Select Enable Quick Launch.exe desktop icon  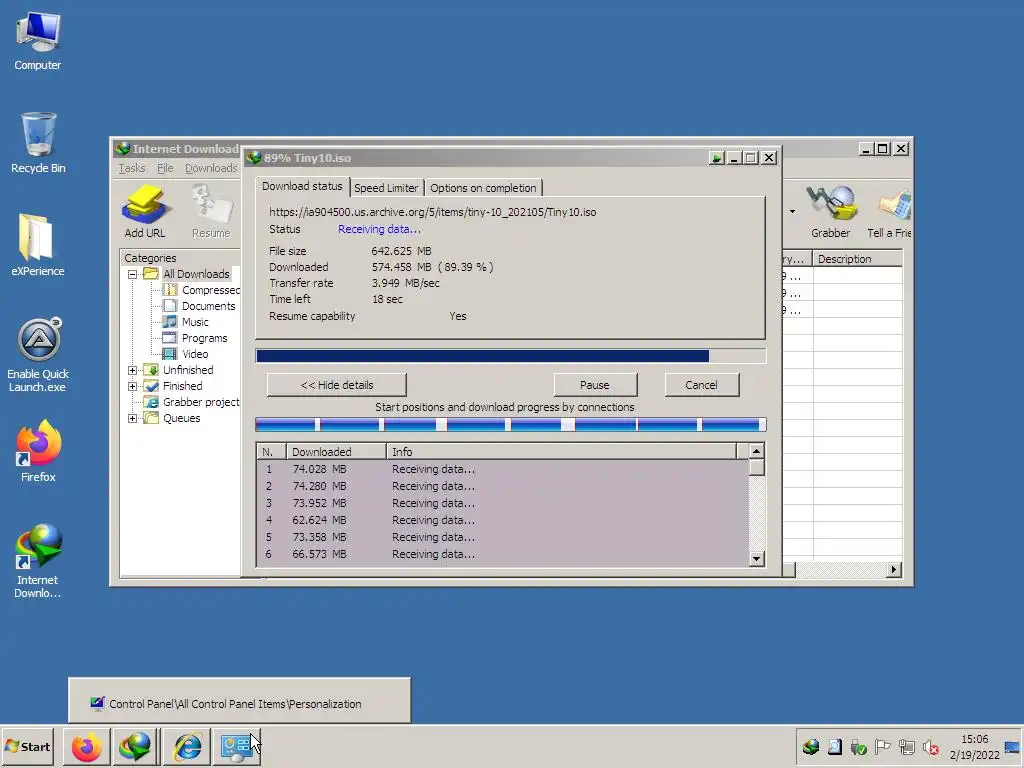point(38,355)
